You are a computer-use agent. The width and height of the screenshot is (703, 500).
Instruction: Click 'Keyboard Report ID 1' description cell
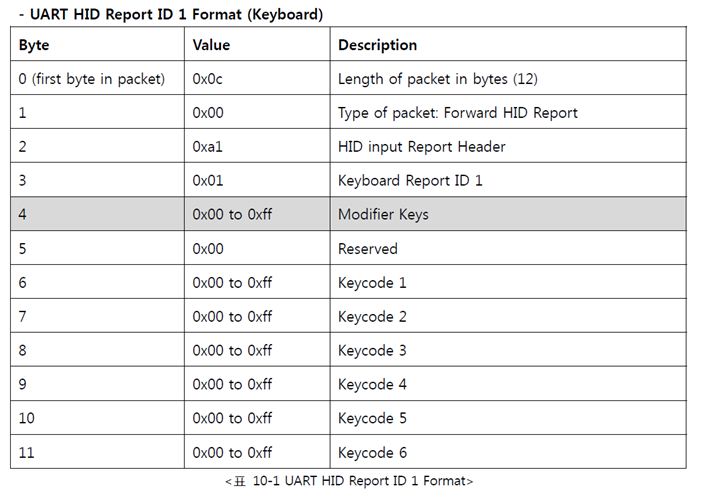(x=508, y=180)
